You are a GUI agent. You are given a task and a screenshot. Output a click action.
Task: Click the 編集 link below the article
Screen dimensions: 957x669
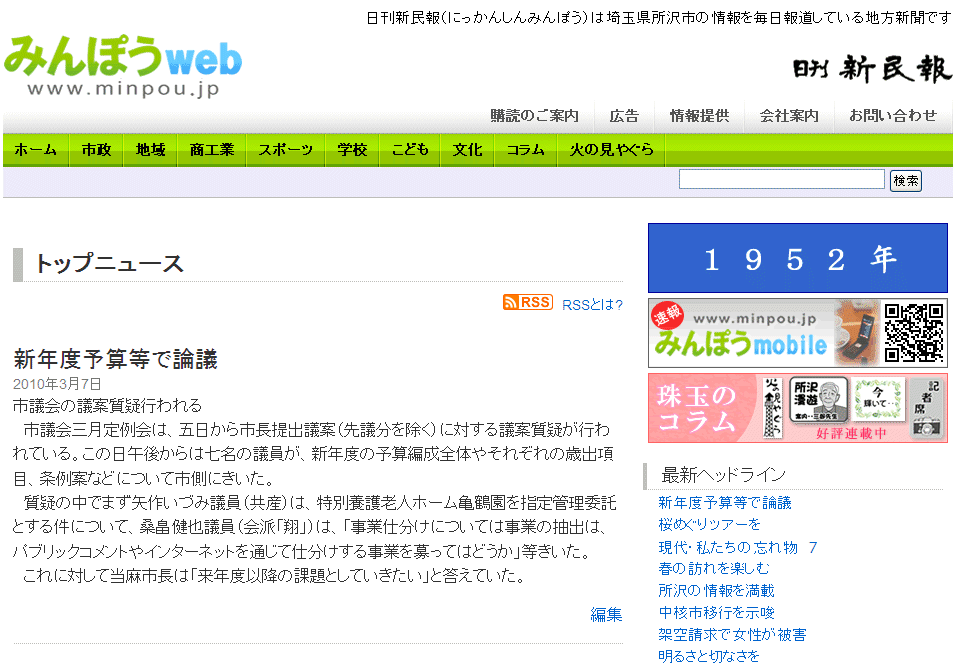606,615
